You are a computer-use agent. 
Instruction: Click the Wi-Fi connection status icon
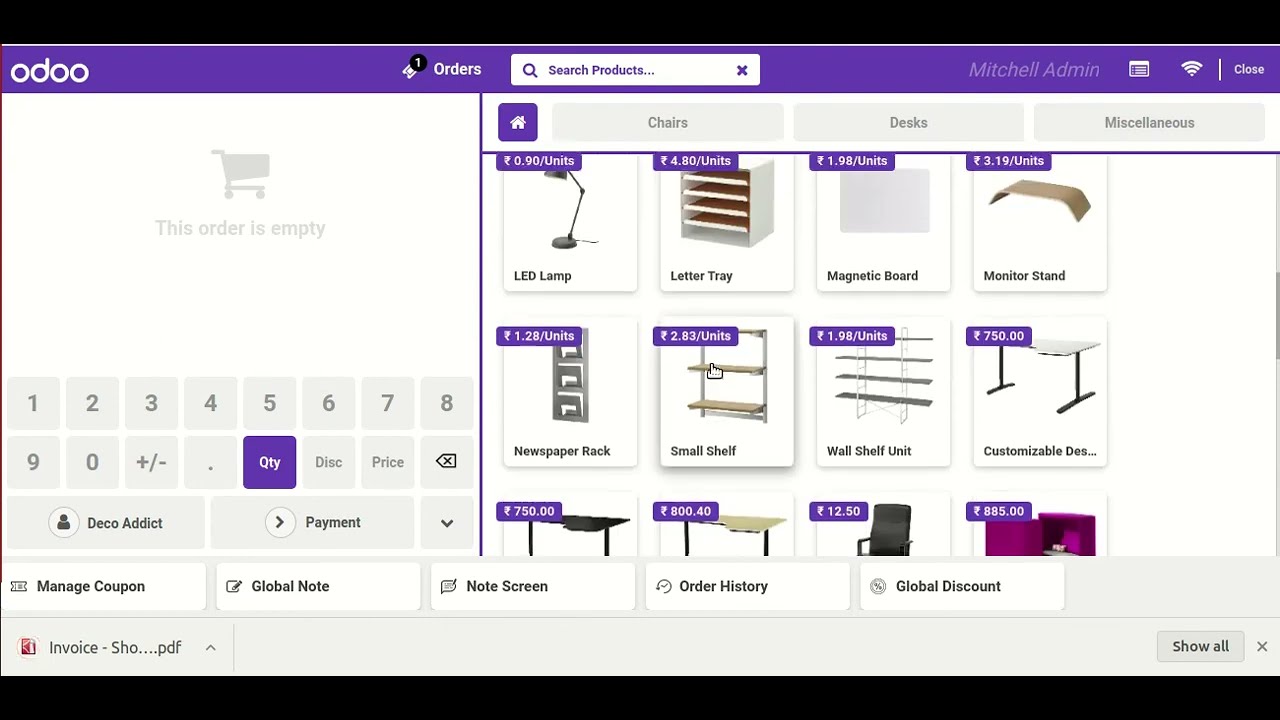[x=1192, y=69]
